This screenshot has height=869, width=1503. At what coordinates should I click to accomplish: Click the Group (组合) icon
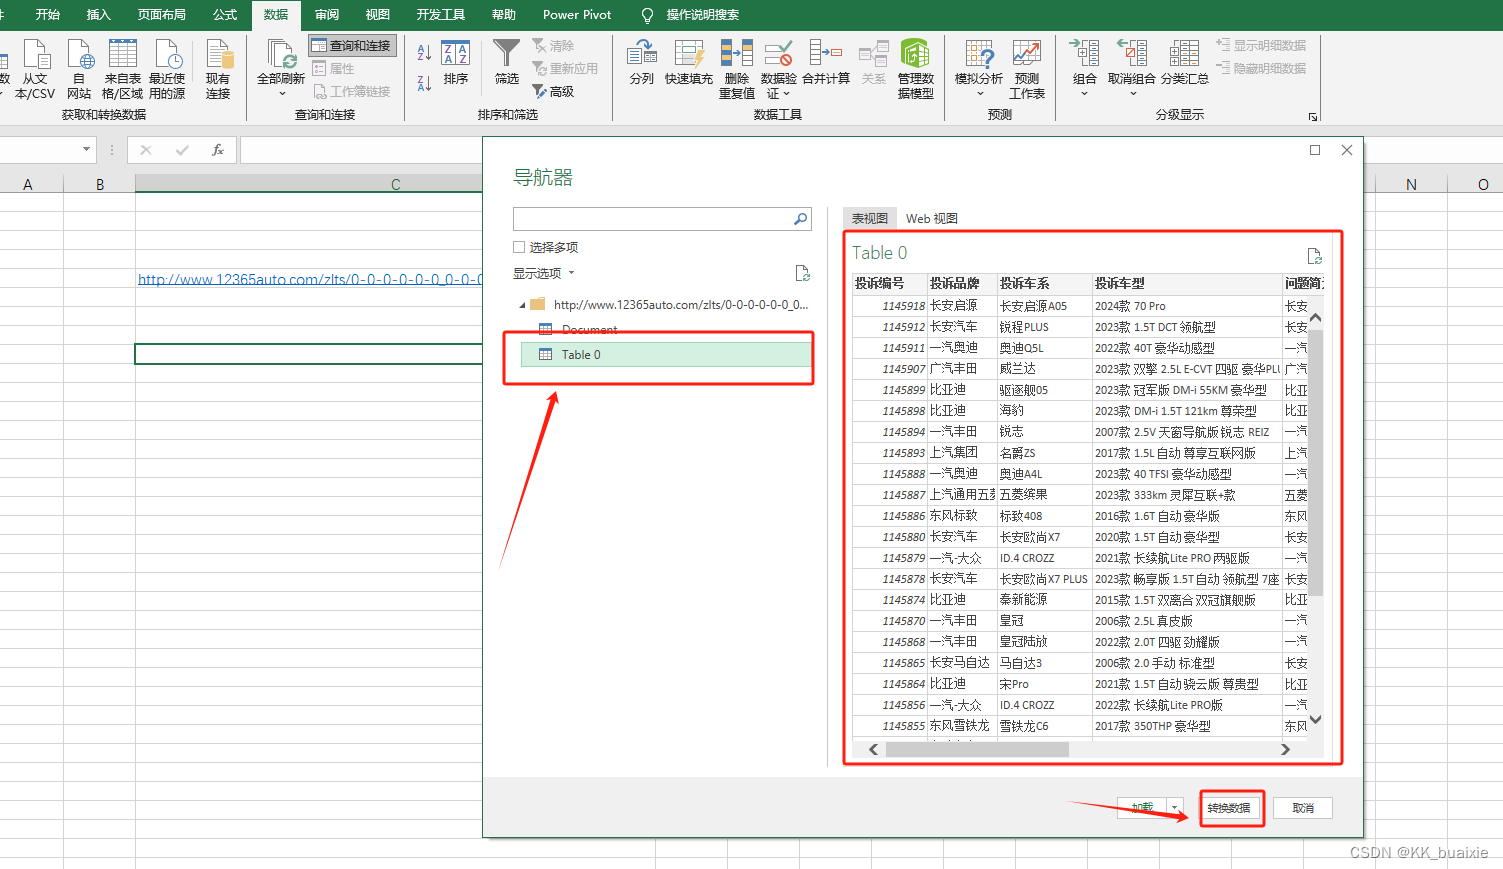coord(1084,54)
